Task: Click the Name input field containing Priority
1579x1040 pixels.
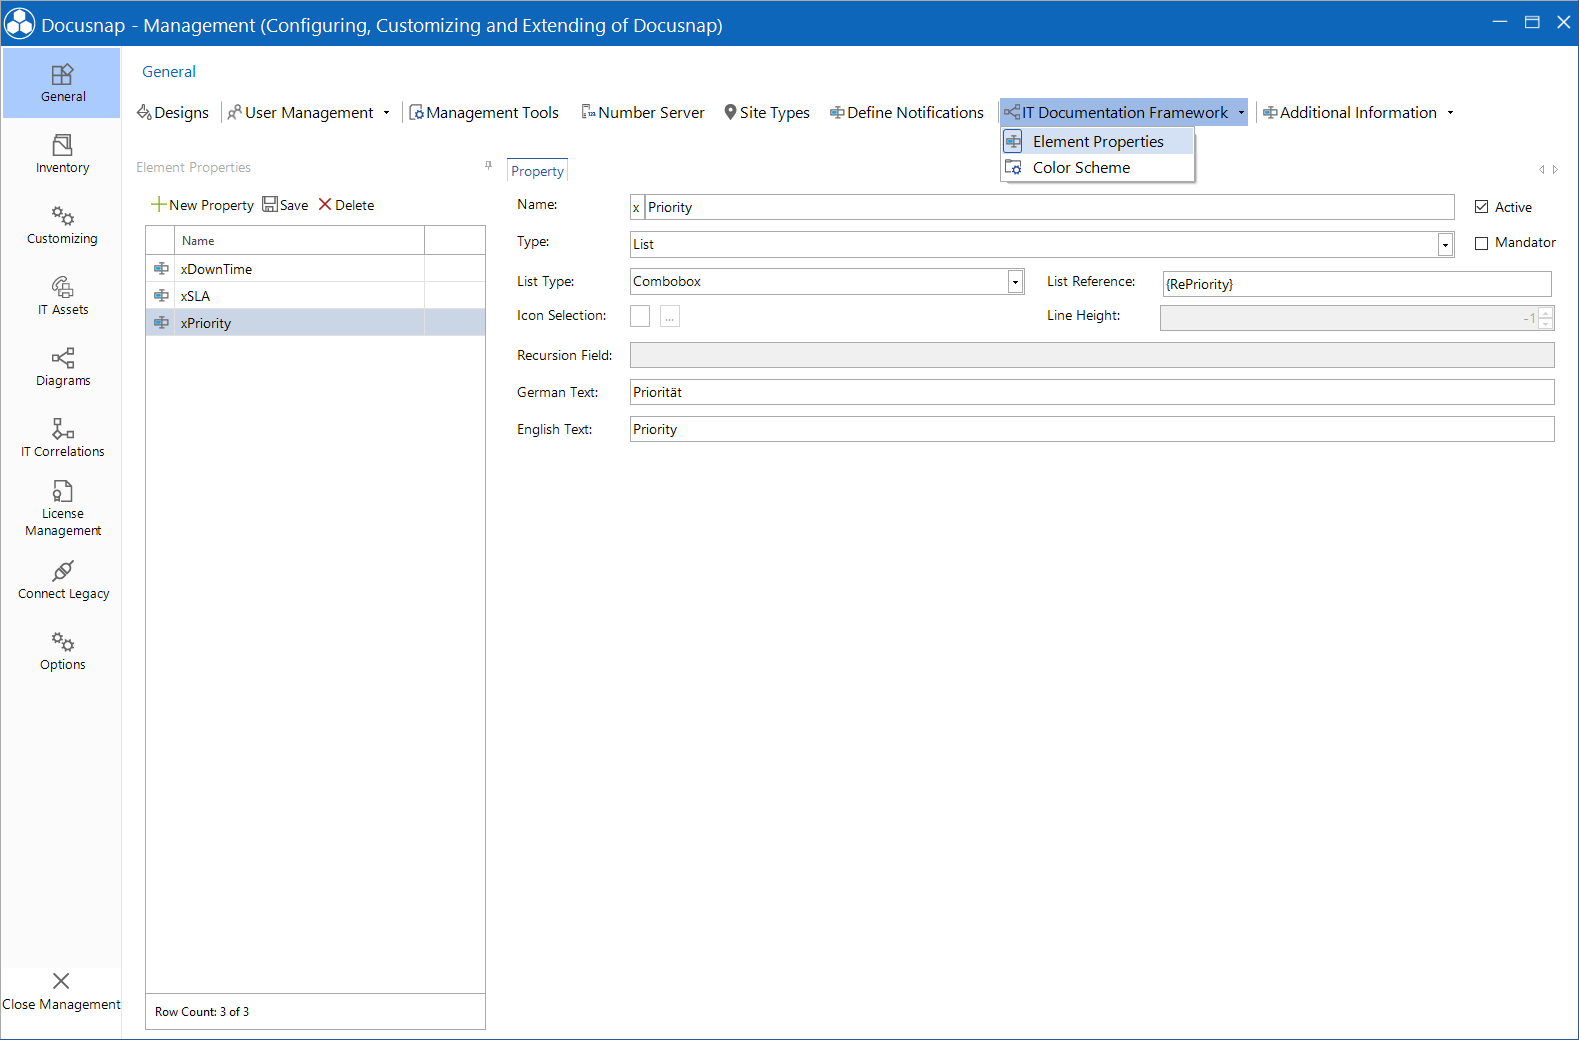Action: (1049, 207)
